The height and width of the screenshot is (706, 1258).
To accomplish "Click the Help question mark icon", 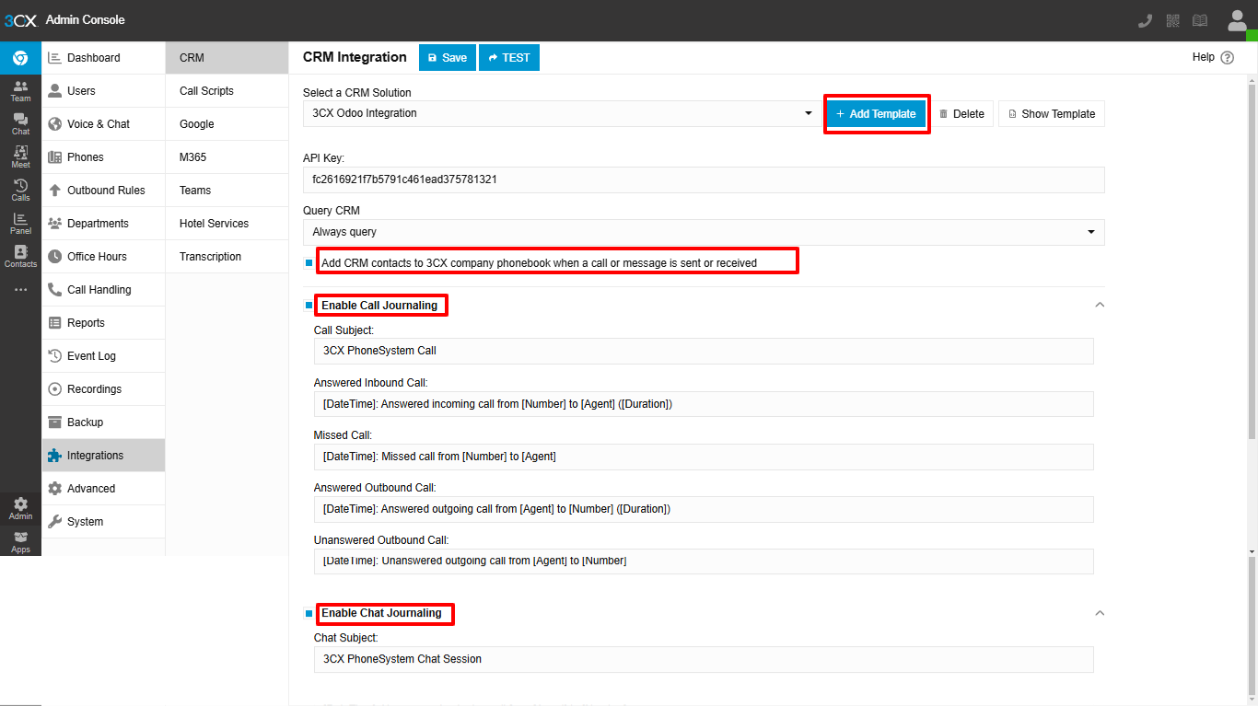I will coord(1227,58).
